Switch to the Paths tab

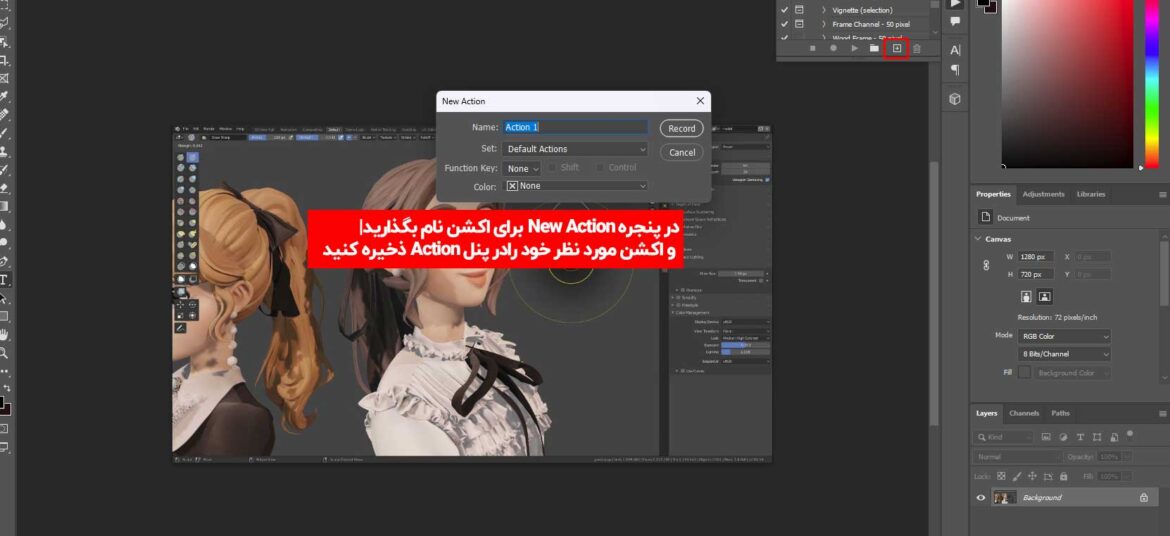(1060, 414)
